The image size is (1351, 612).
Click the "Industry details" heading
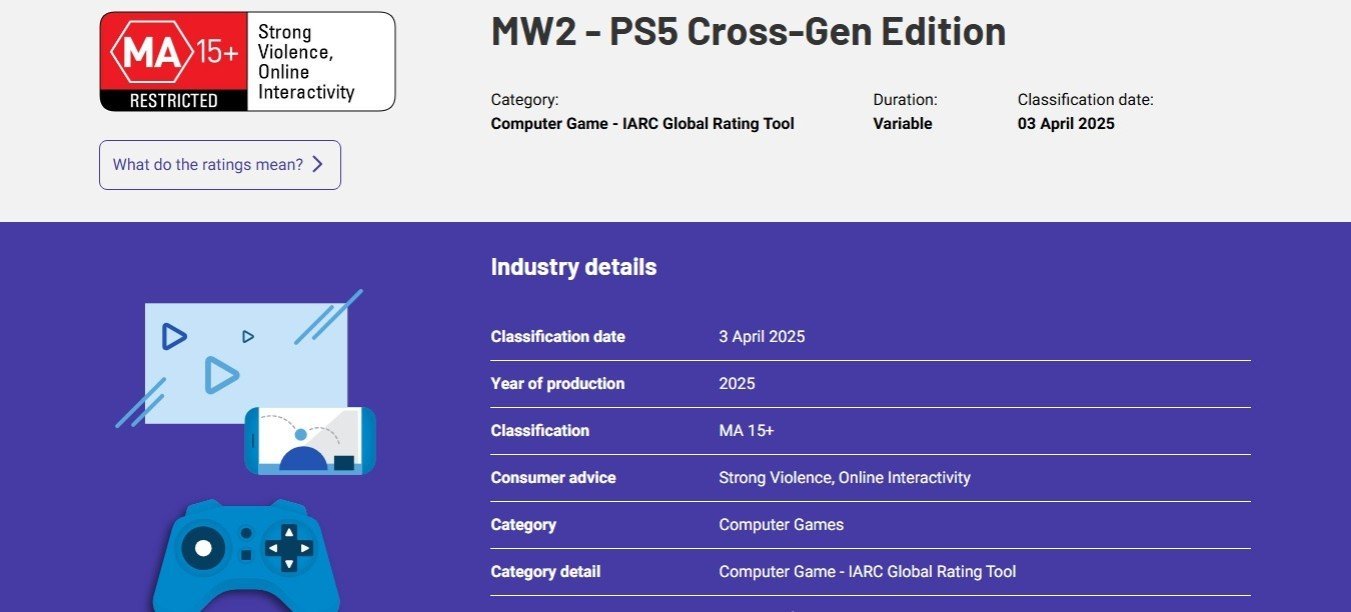574,267
